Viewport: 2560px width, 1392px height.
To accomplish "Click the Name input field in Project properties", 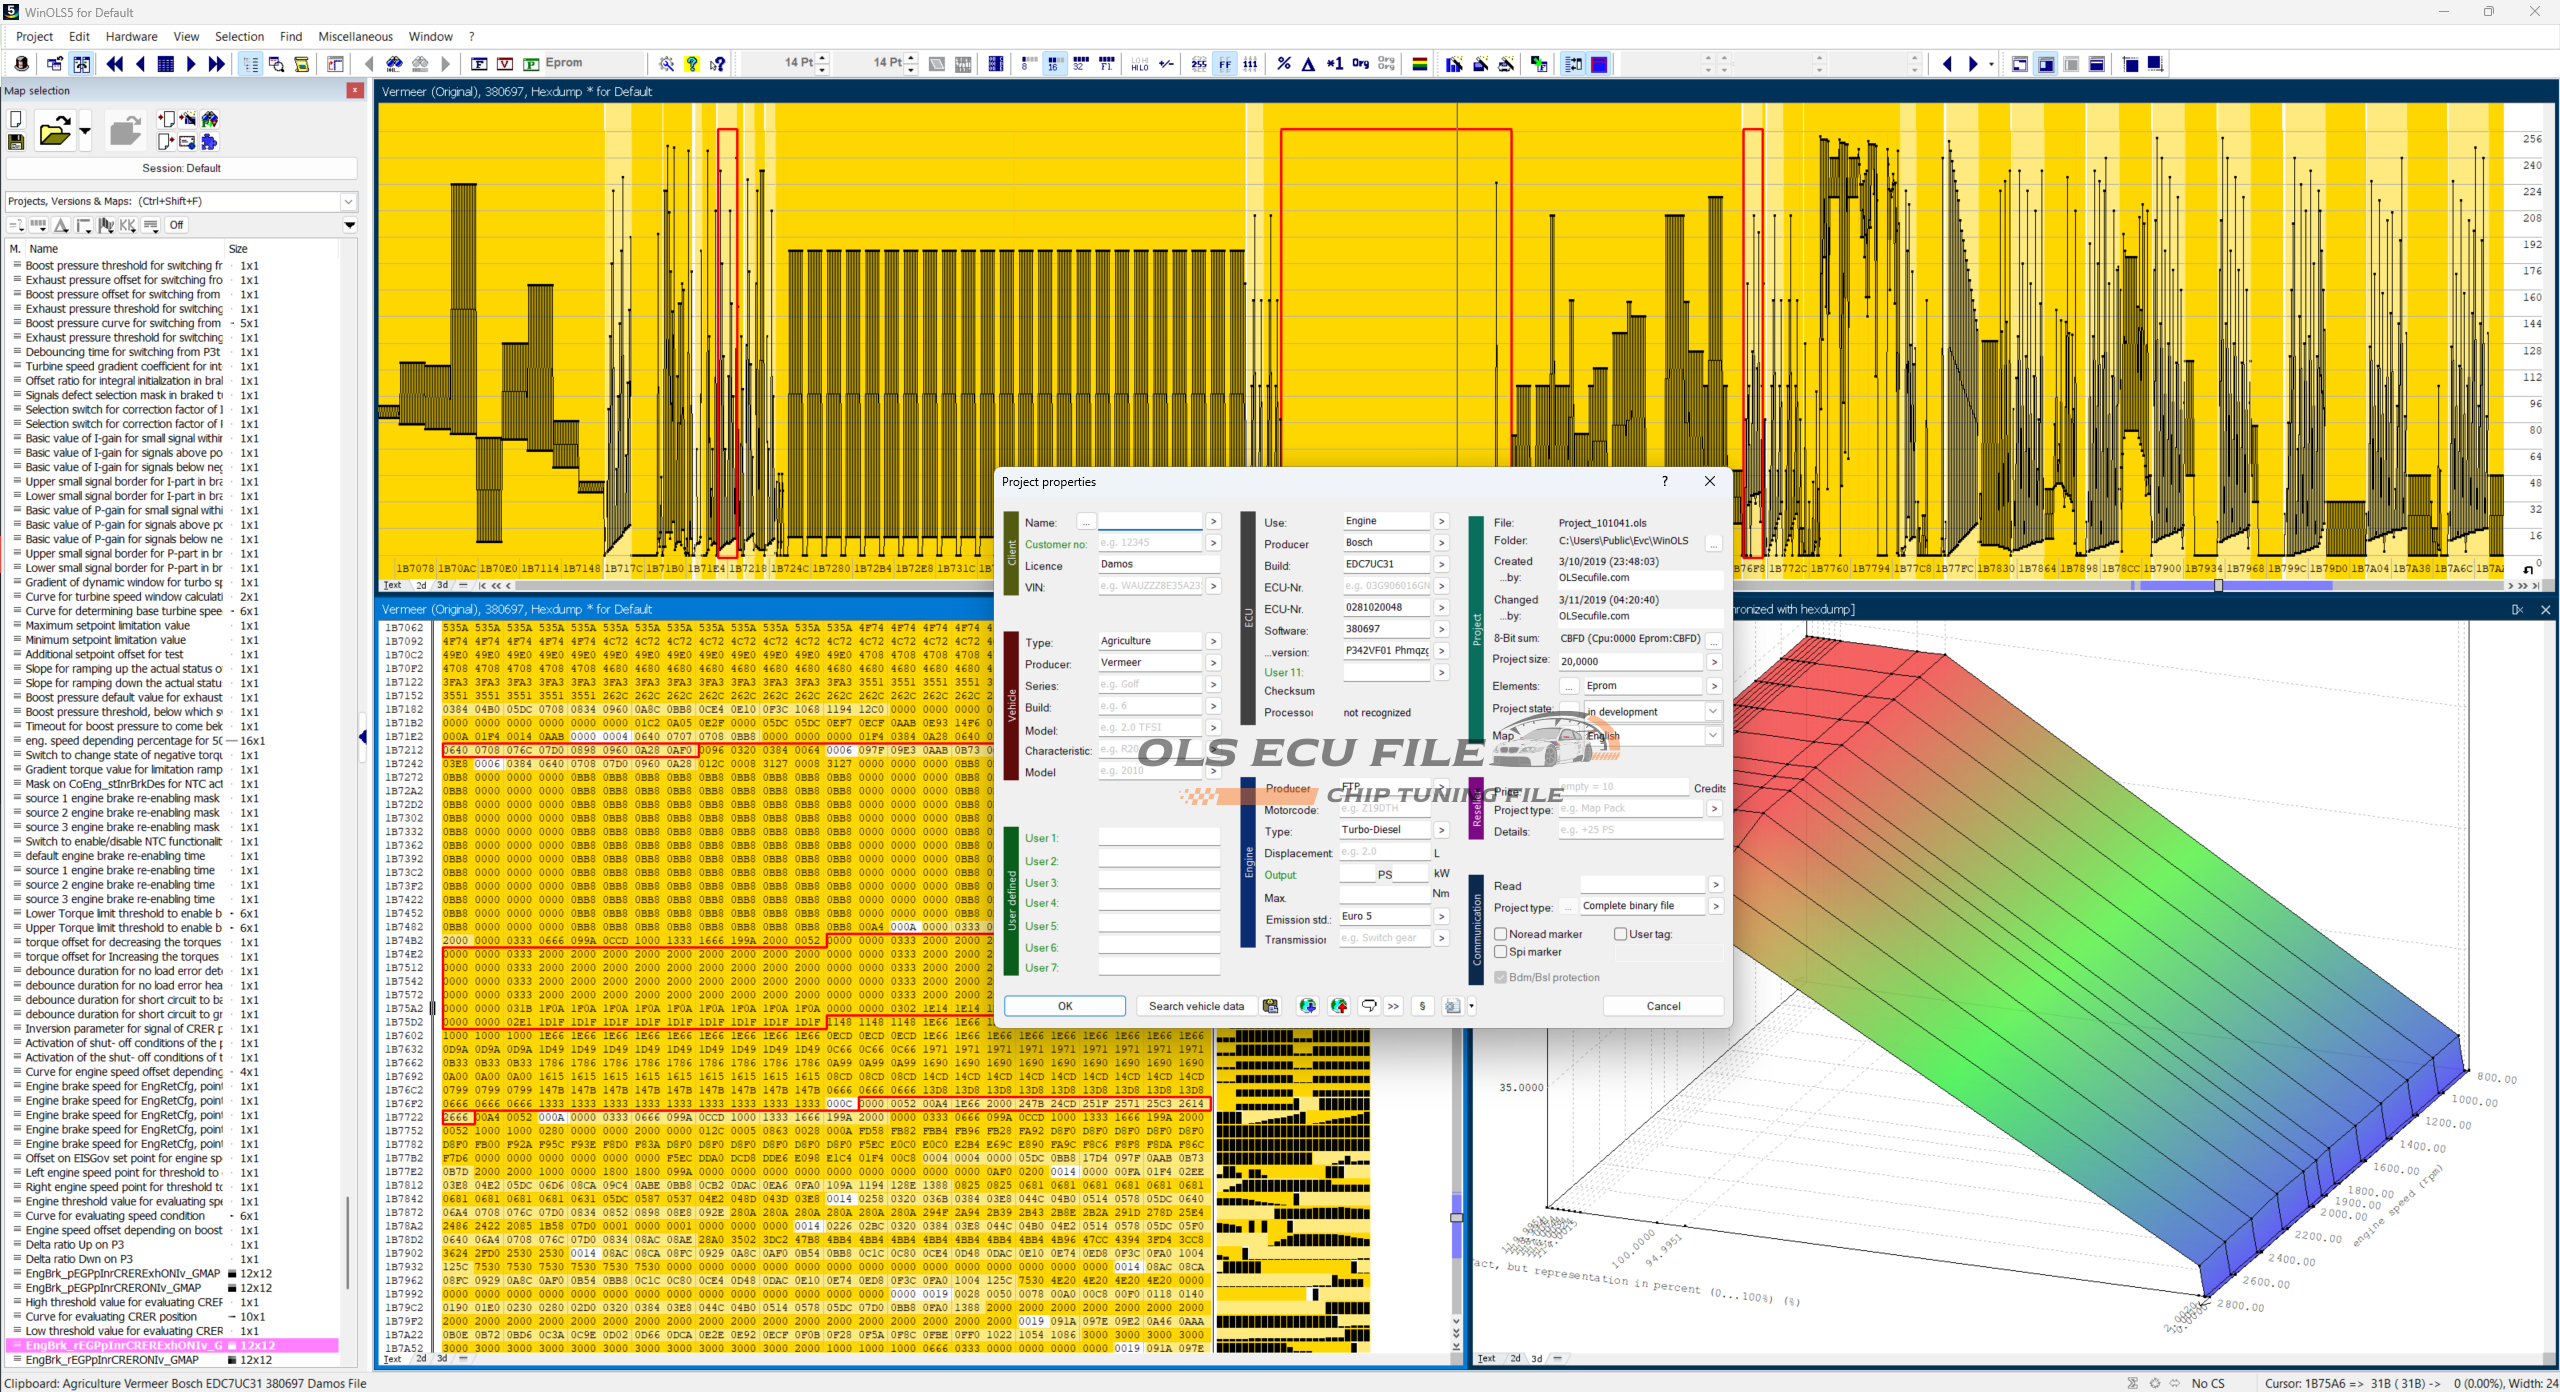I will [1150, 522].
